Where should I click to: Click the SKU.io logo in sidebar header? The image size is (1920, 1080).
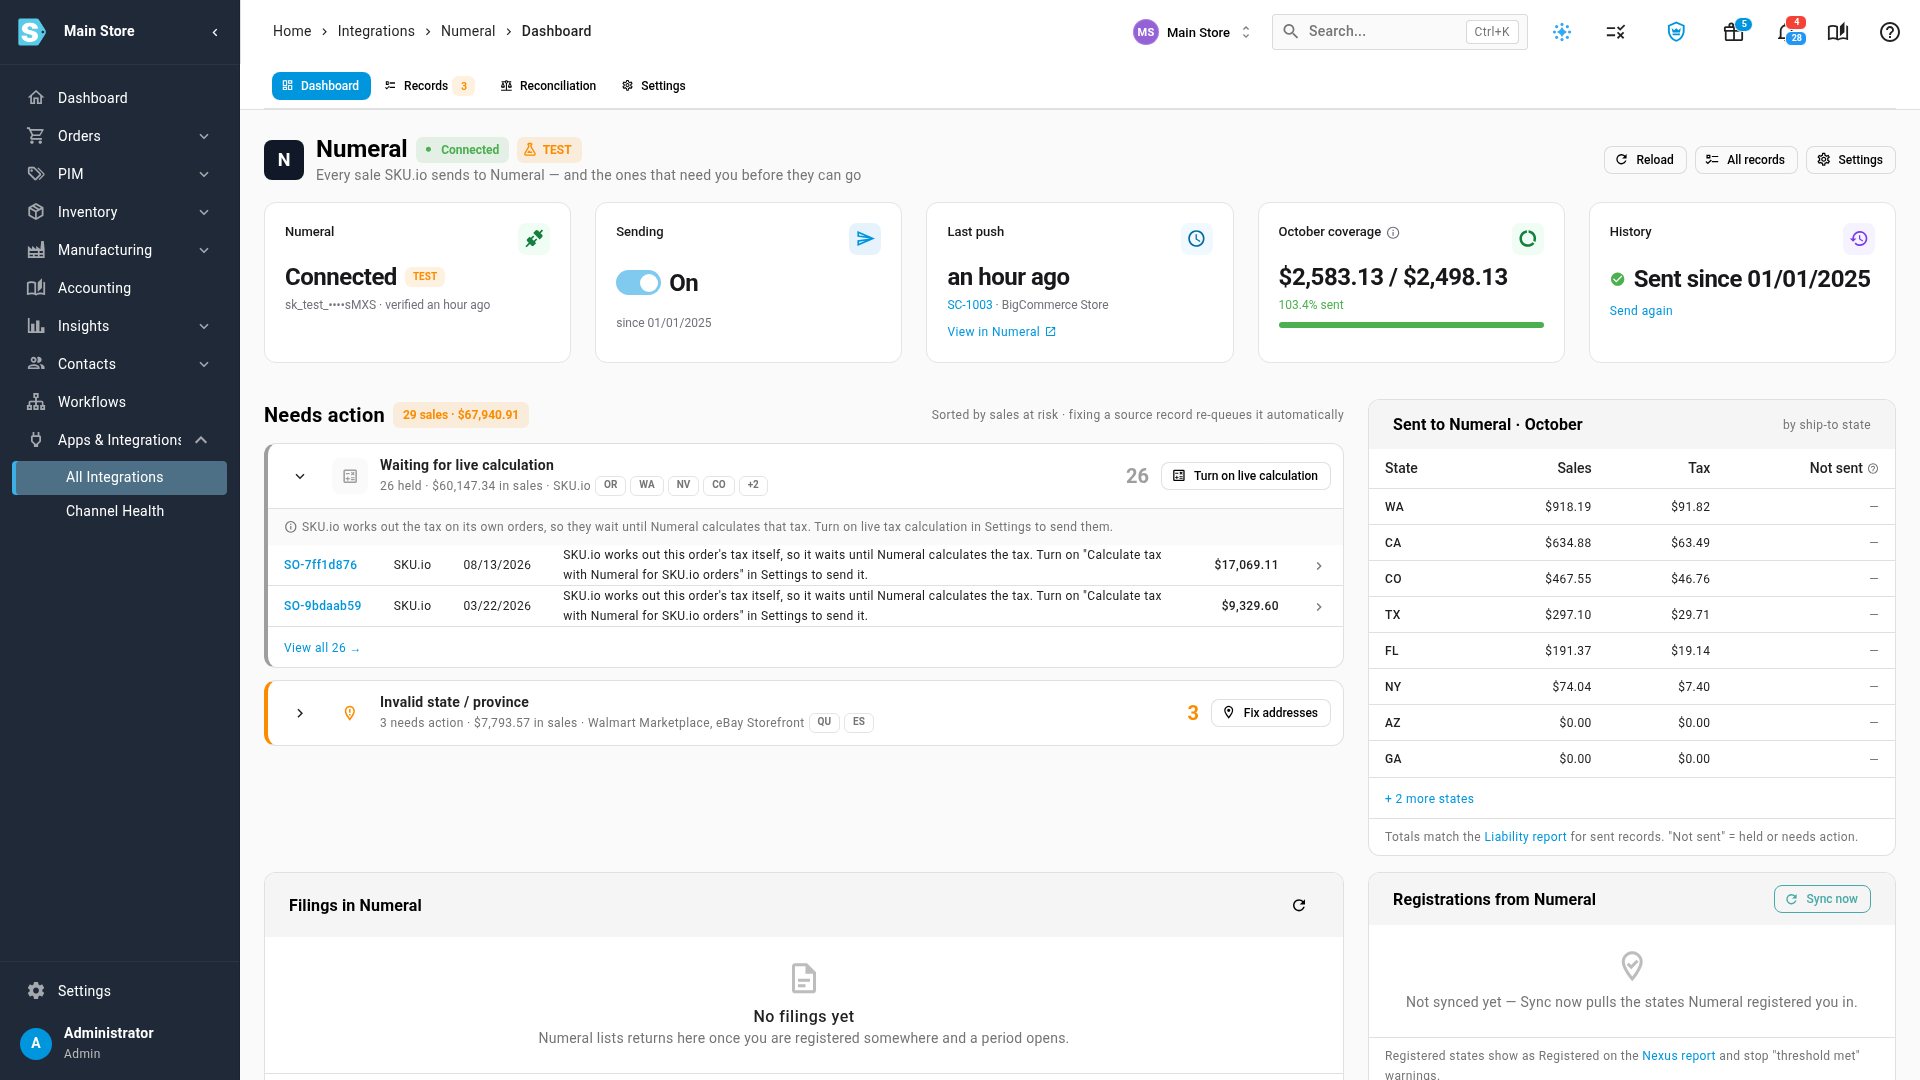pos(32,32)
